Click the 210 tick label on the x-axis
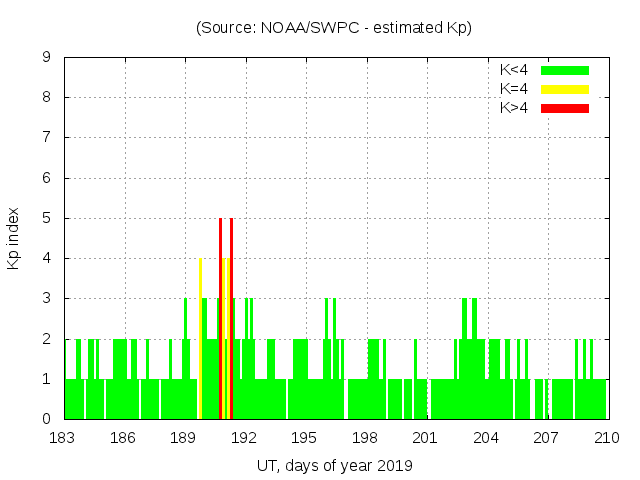 pyautogui.click(x=607, y=438)
